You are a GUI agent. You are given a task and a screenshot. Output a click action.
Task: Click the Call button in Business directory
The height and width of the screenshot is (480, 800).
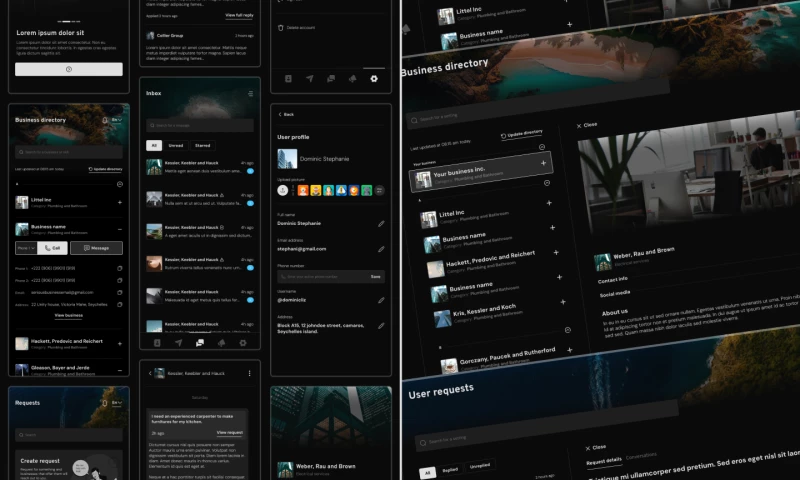coord(52,248)
